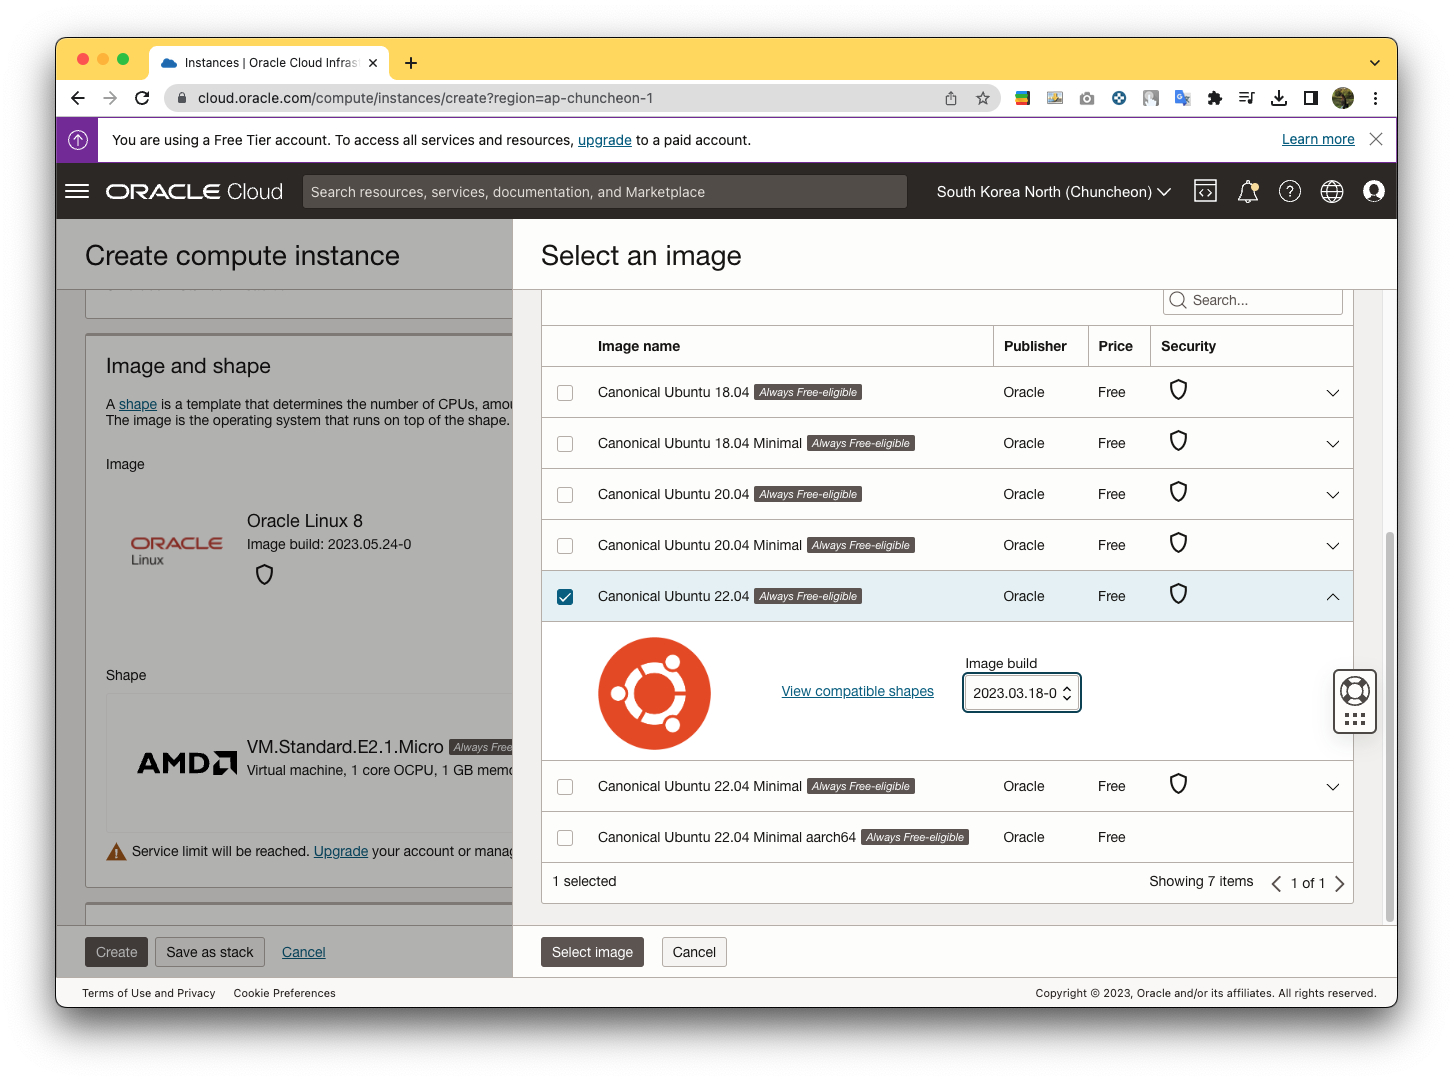Click the shape link in Image and shape
The image size is (1453, 1081).
(138, 404)
